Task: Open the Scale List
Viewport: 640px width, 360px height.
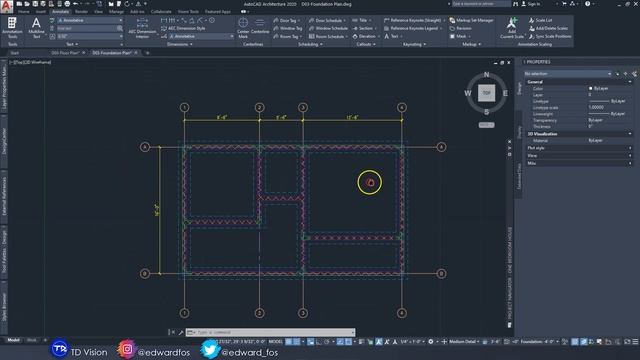Action: [x=540, y=20]
